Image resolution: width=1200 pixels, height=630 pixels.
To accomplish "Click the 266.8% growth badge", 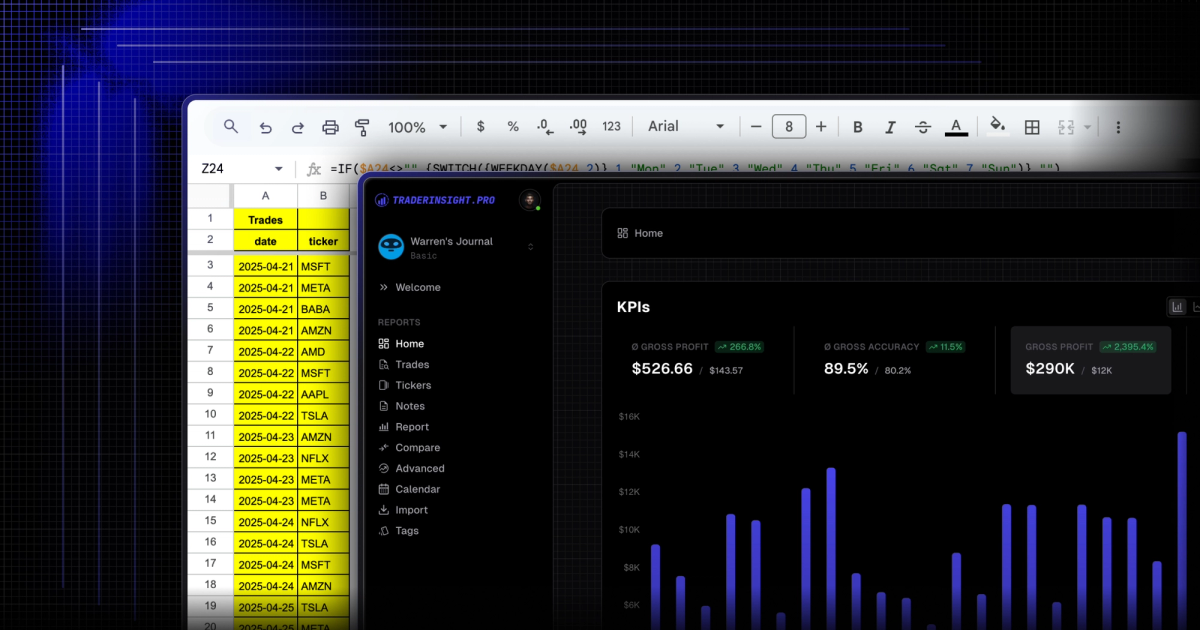I will click(739, 347).
